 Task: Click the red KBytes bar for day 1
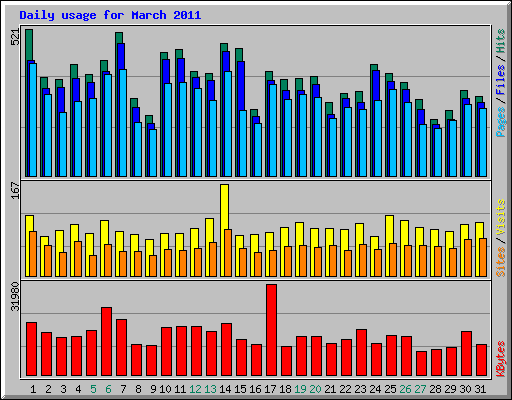coord(31,349)
